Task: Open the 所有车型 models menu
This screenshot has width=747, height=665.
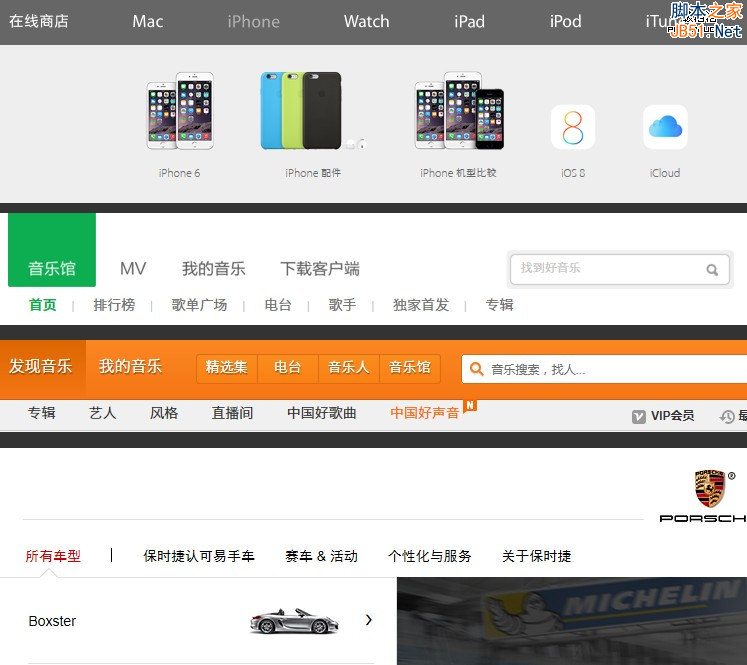Action: click(x=53, y=556)
